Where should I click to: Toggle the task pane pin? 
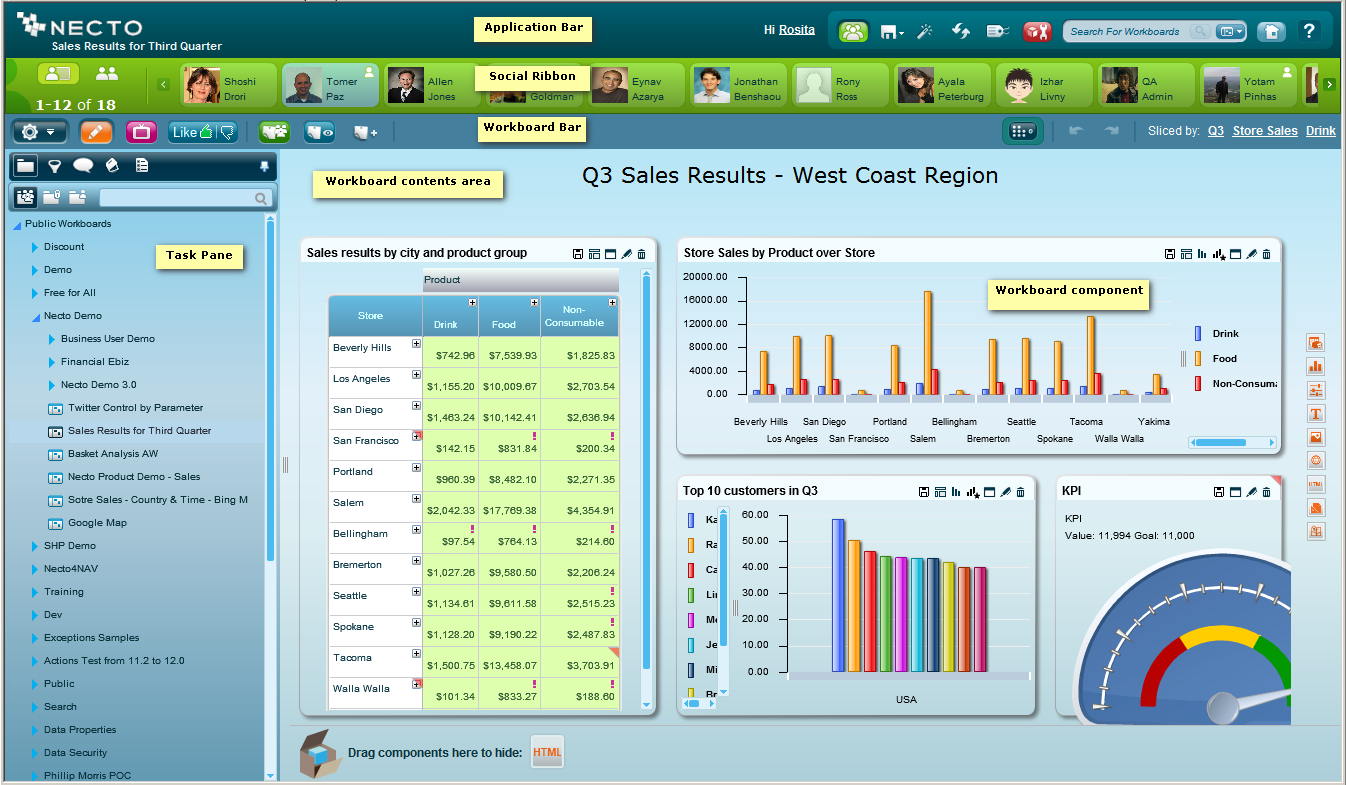tap(264, 167)
